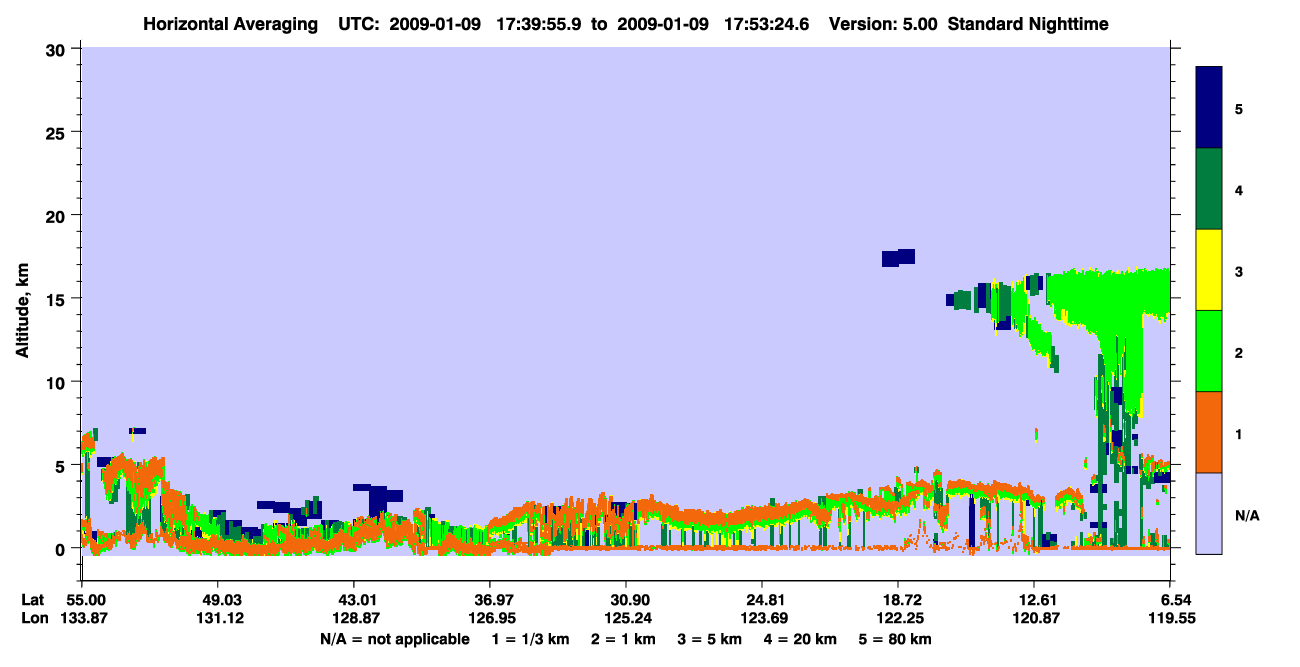
Task: Select the lavender N/A colorbar swatch
Action: (x=1209, y=513)
